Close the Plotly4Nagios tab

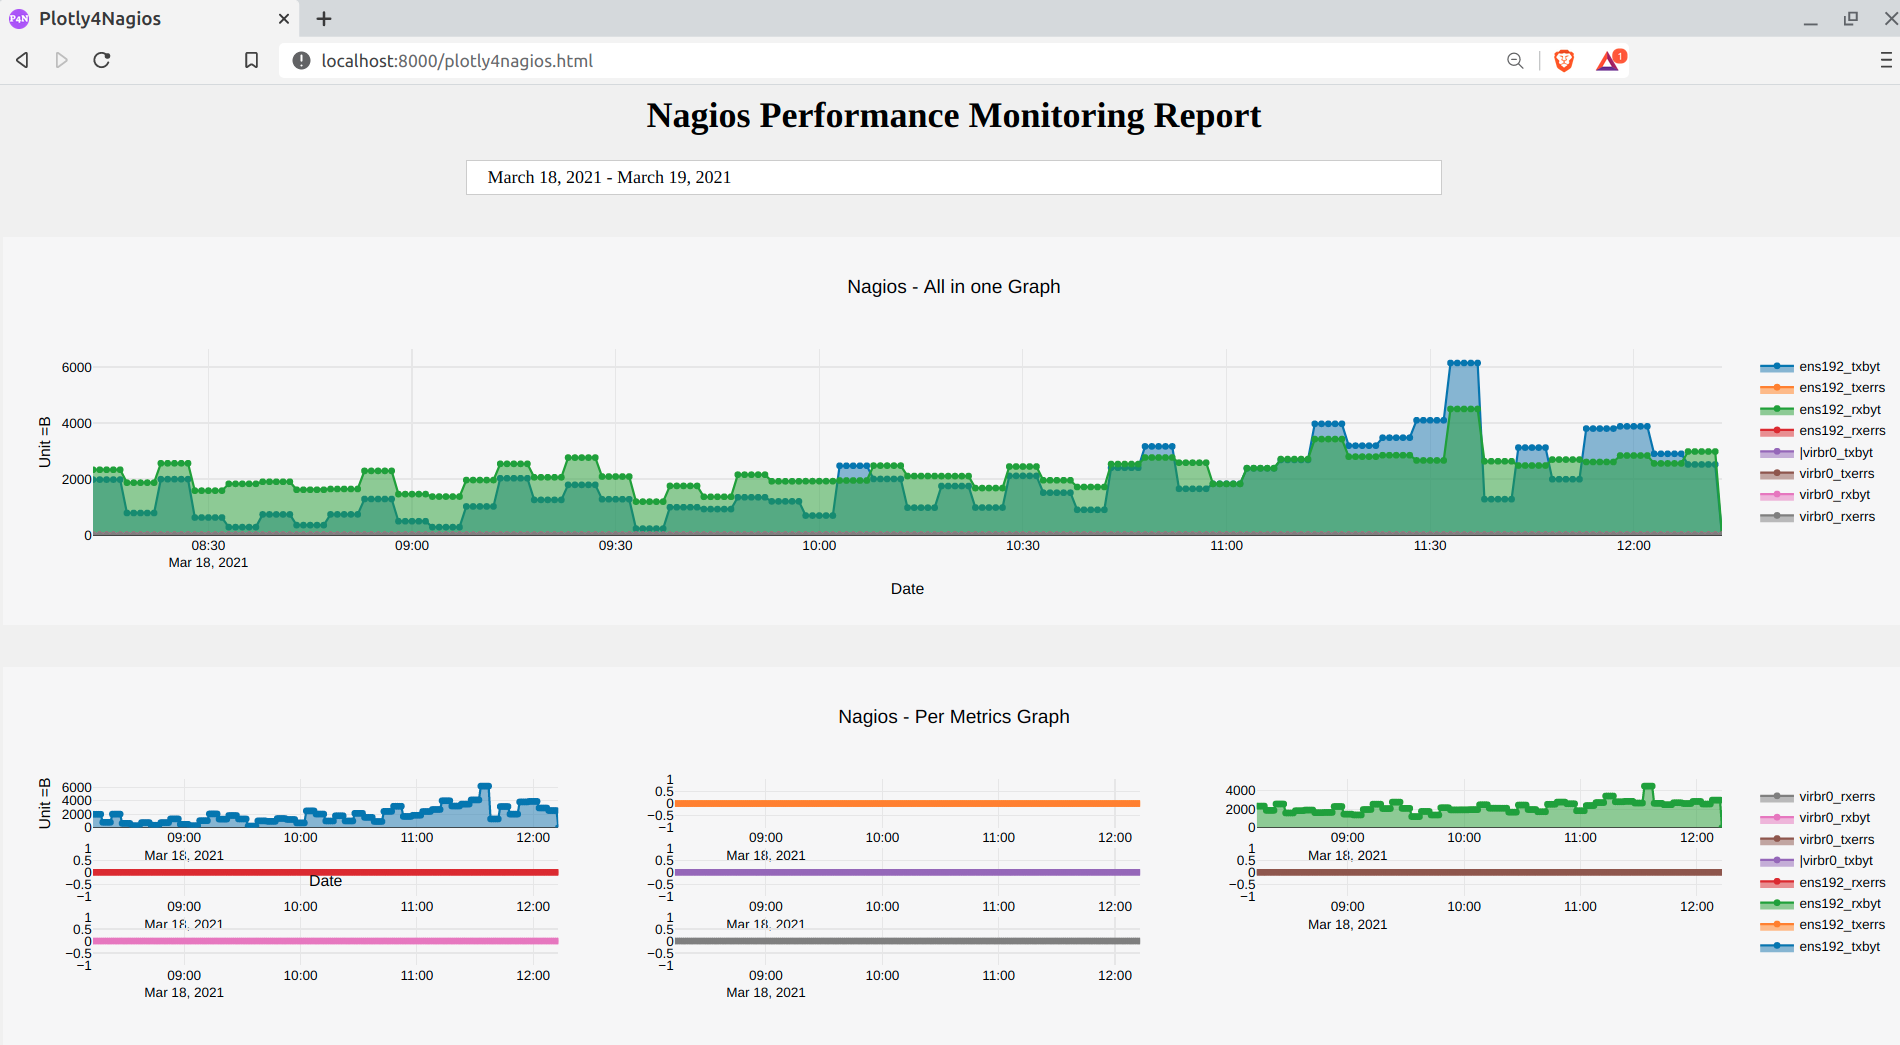click(x=284, y=19)
